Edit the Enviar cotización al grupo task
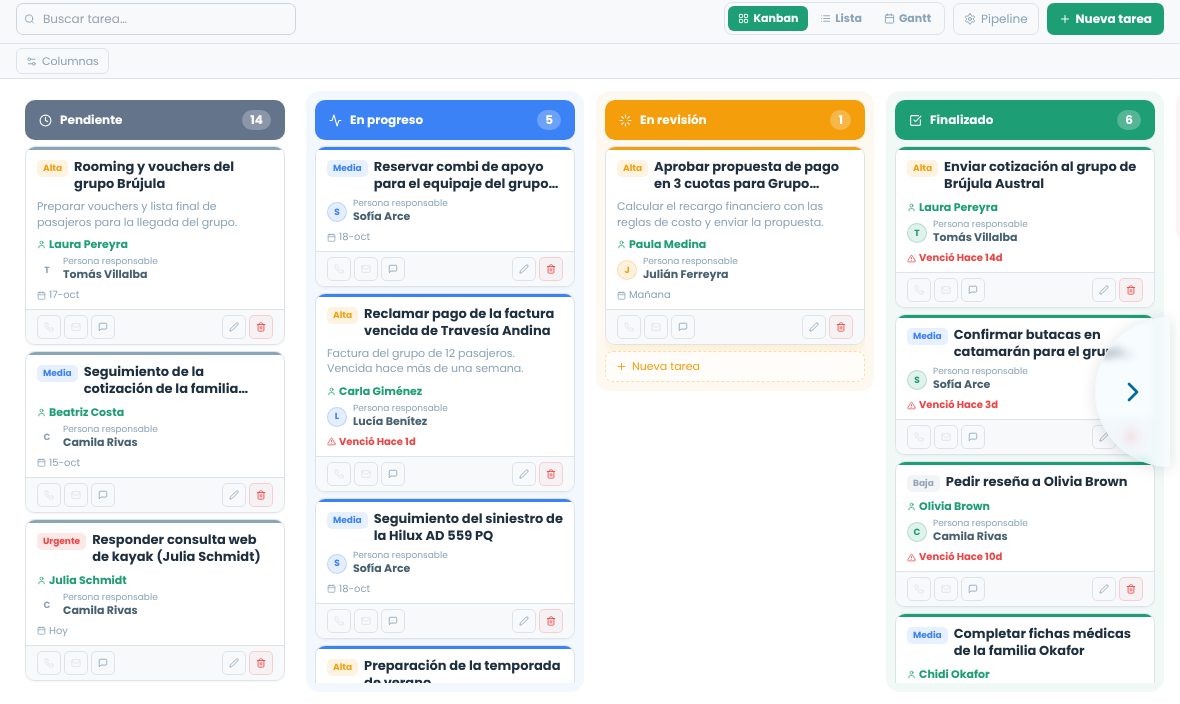Screen dimensions: 1180x704 (x=1103, y=290)
